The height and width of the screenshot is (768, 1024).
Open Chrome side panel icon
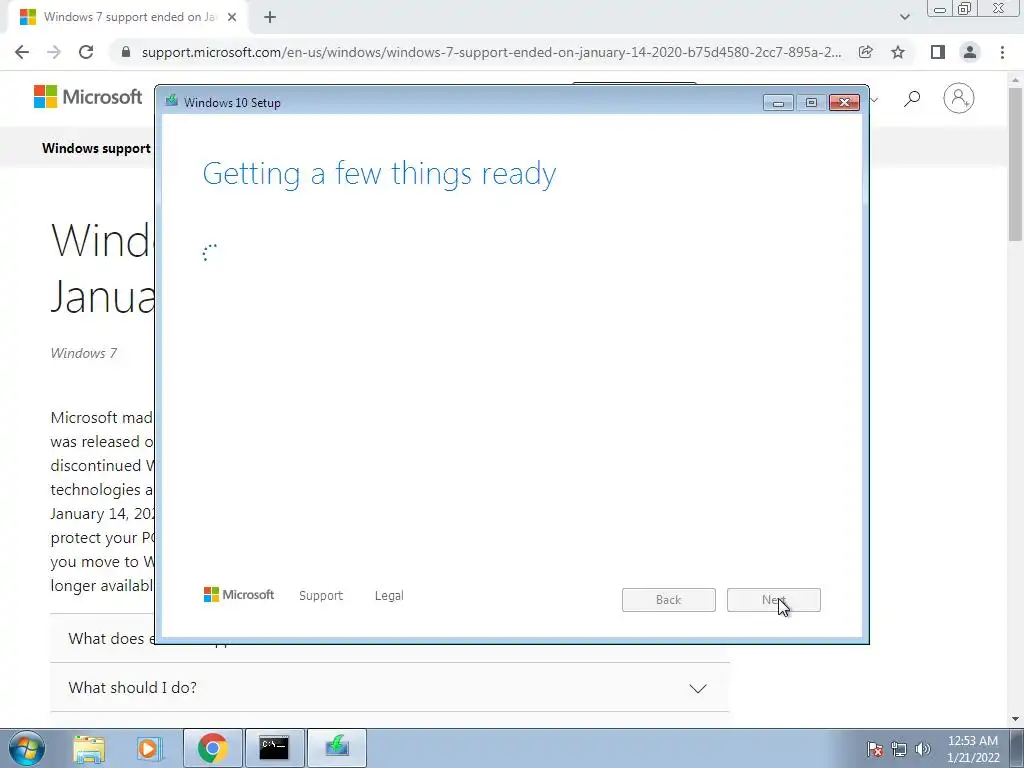pyautogui.click(x=938, y=52)
